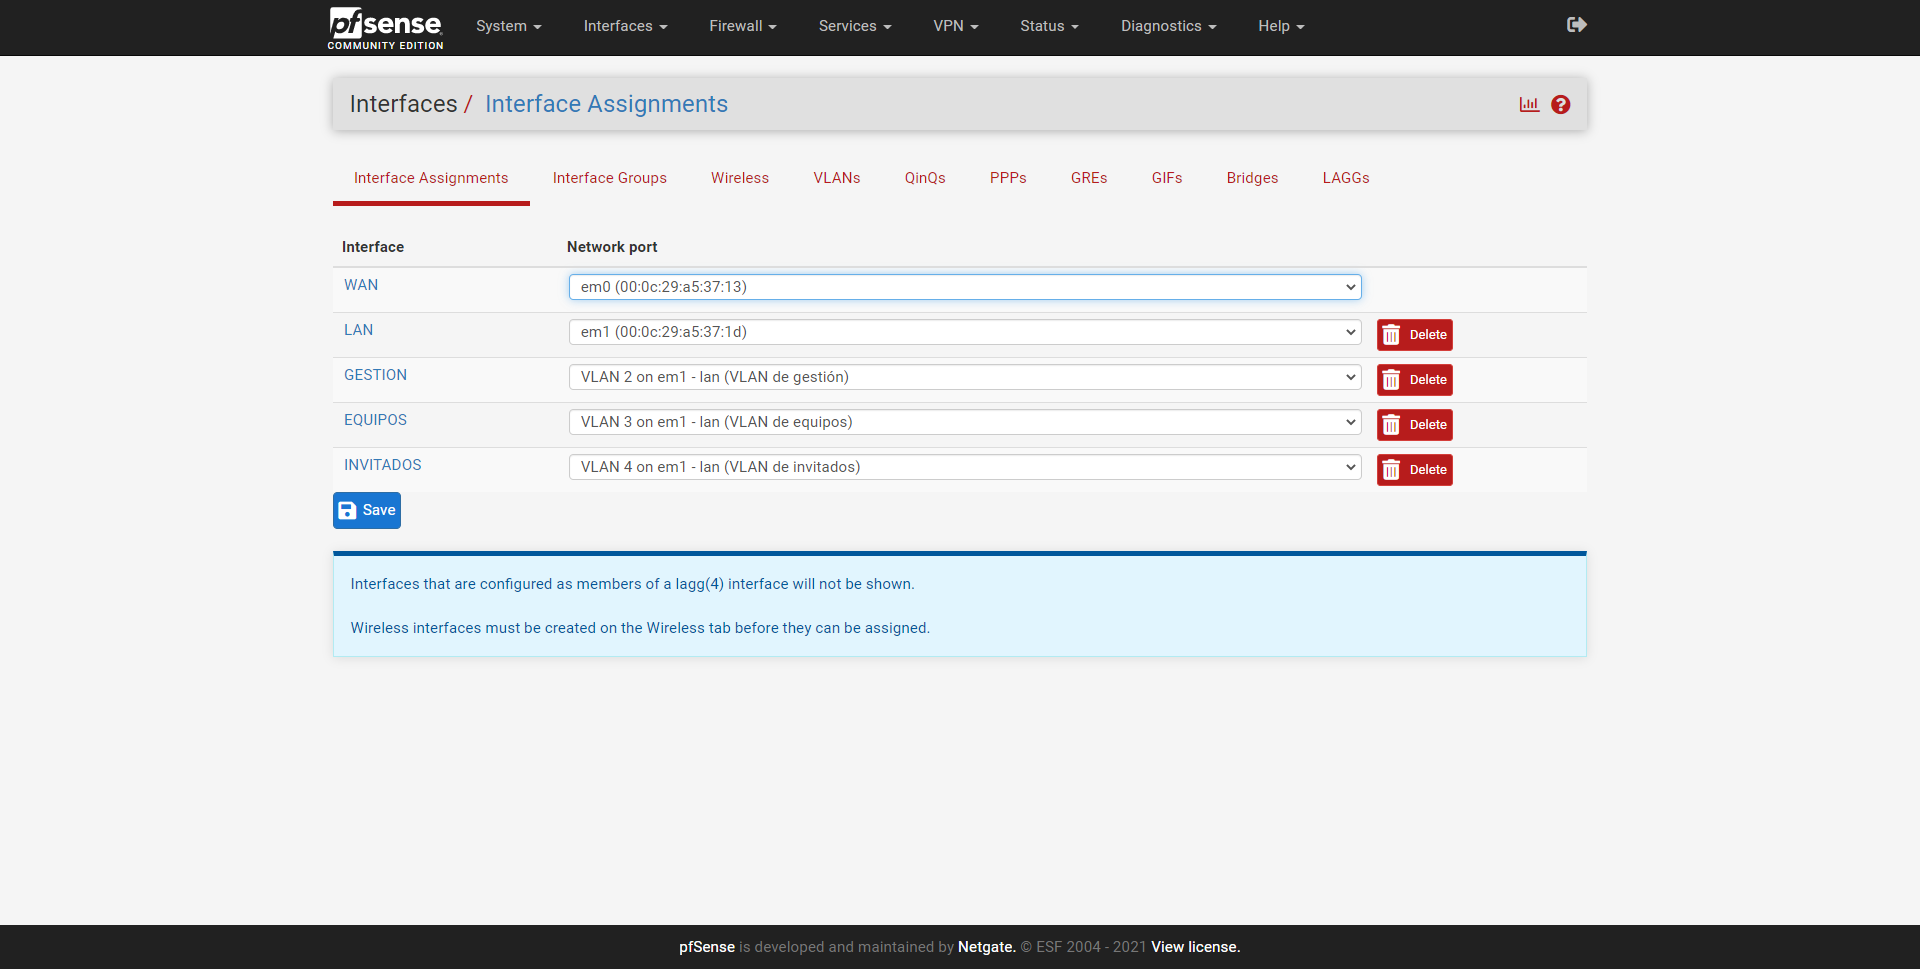Screen dimensions: 1920x969
Task: Open the status graph icon in the header
Action: click(x=1529, y=104)
